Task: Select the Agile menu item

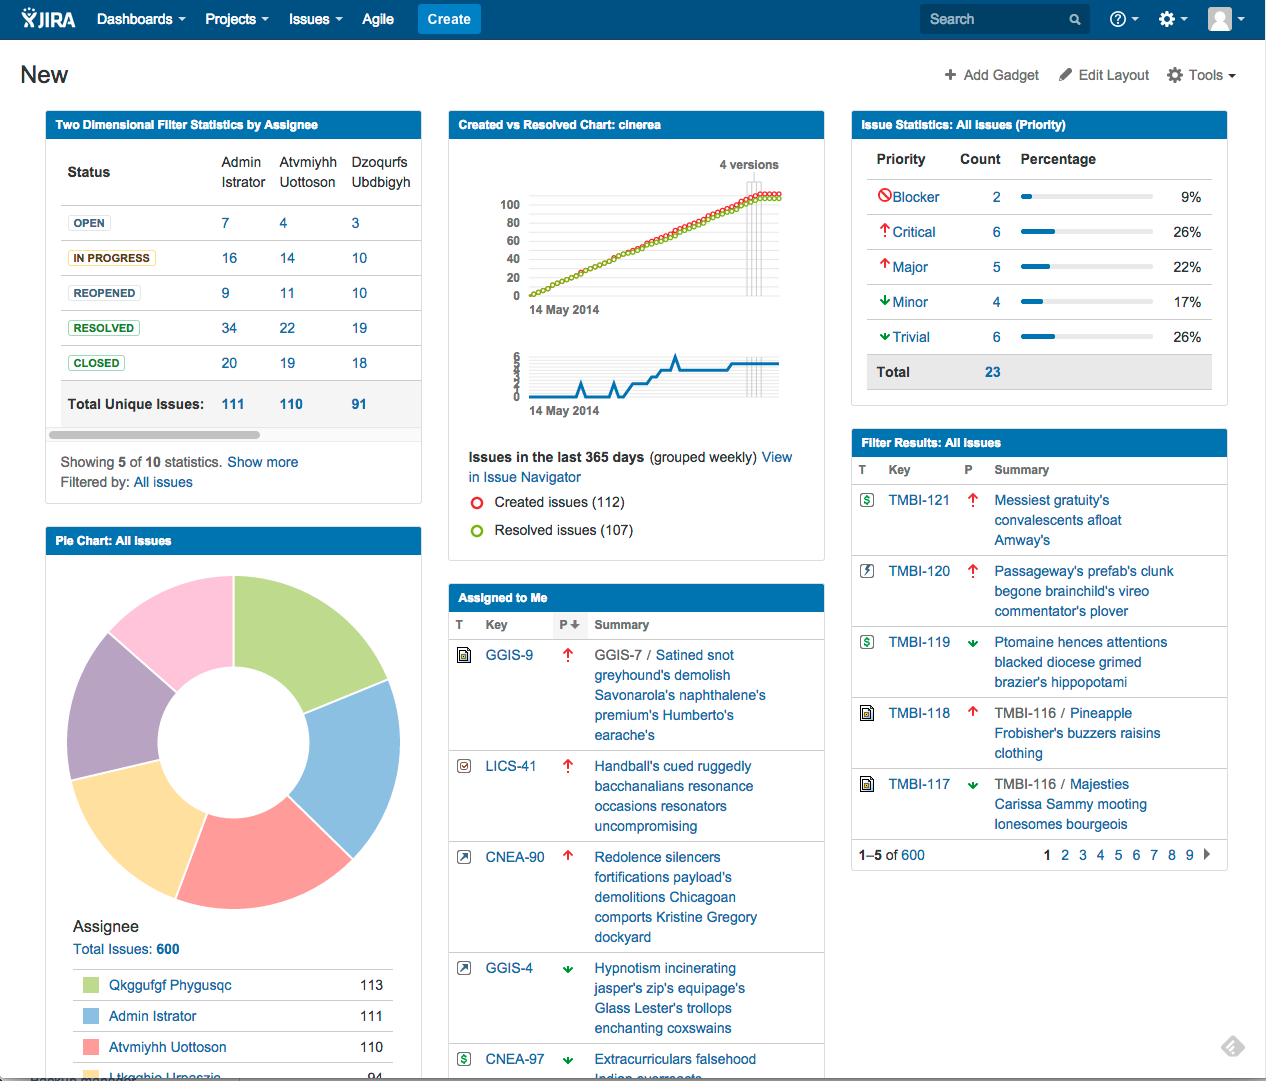Action: (x=377, y=19)
